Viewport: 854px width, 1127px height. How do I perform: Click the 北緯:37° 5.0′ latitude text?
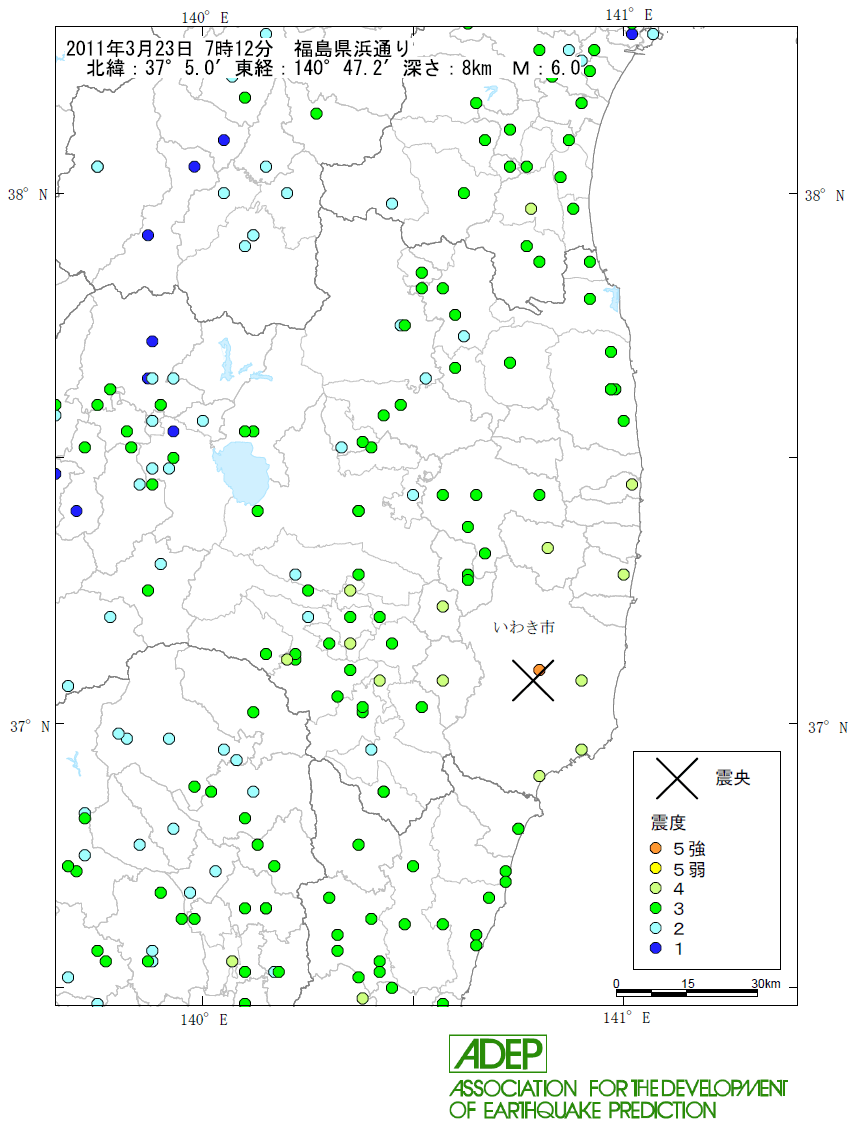click(155, 68)
